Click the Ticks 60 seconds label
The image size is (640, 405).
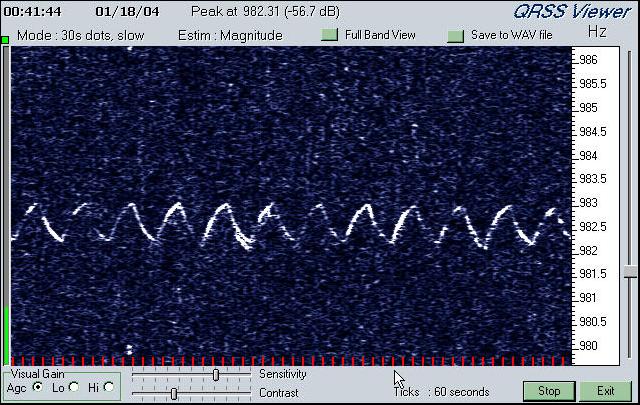pyautogui.click(x=442, y=392)
